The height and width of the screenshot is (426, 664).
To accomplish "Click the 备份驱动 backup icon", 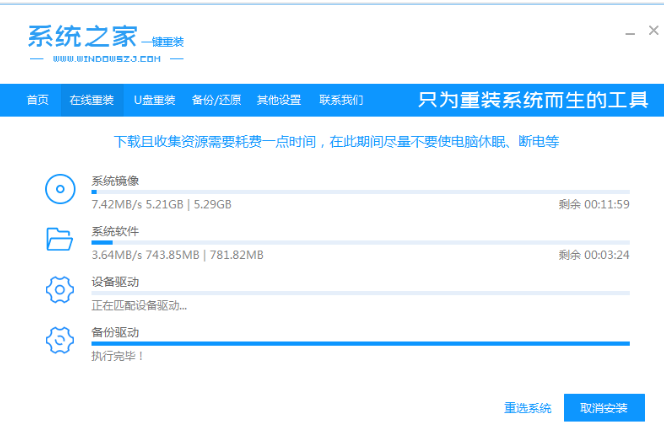I will tap(60, 340).
